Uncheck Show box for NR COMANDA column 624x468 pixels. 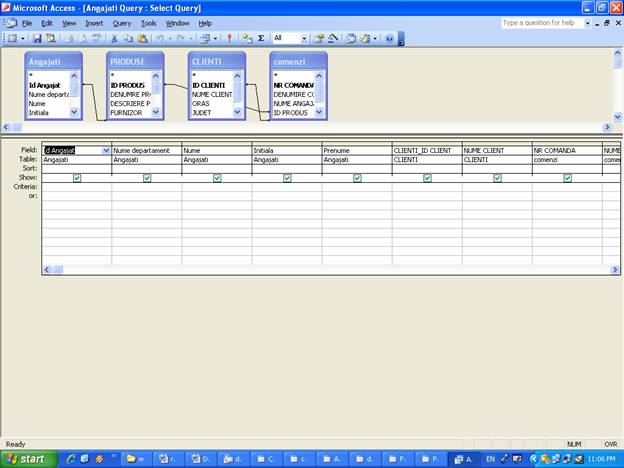coord(567,178)
